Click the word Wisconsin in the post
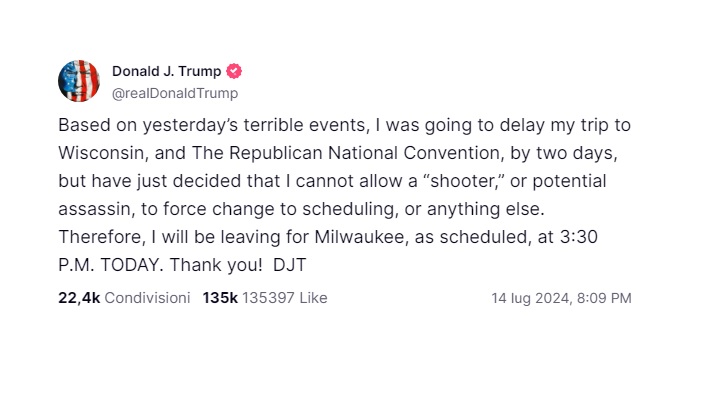Image resolution: width=709 pixels, height=404 pixels. pos(100,155)
